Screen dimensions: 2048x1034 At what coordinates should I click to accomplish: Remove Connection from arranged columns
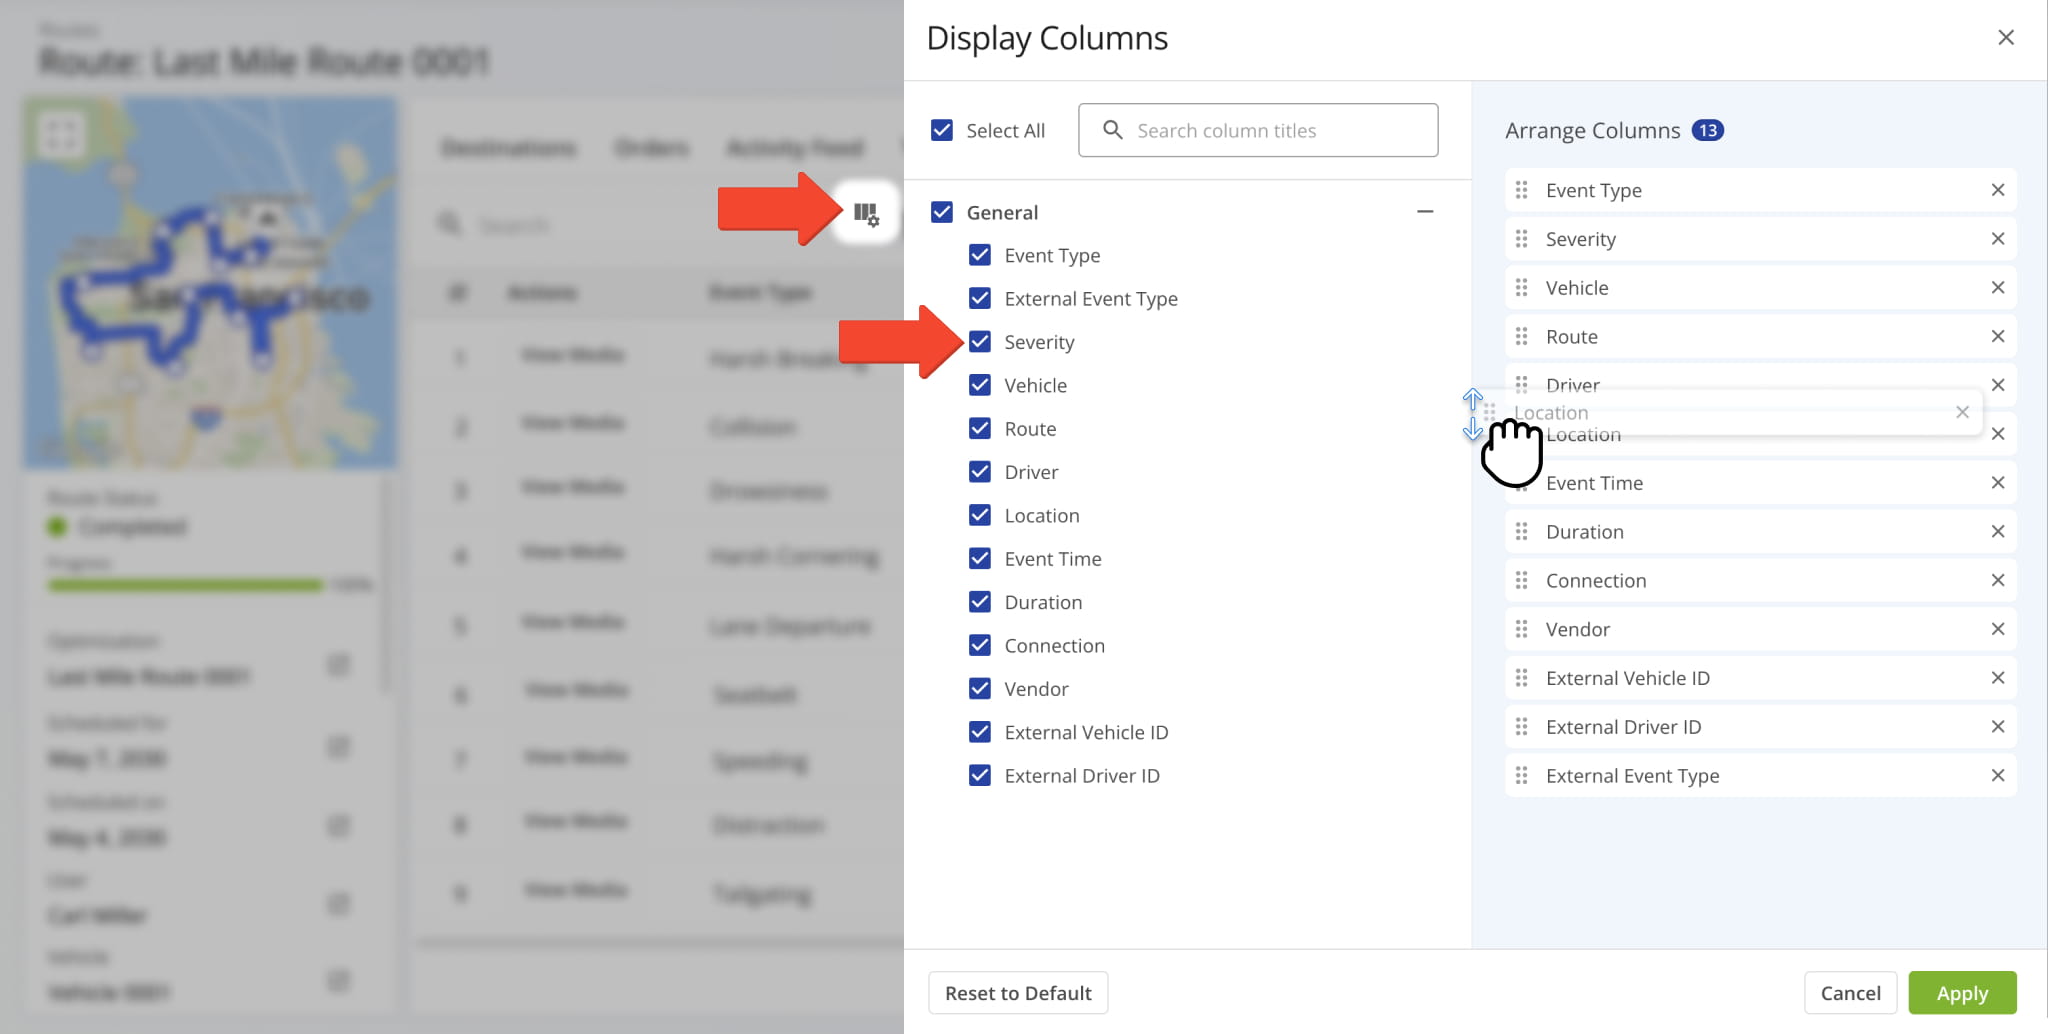[1998, 581]
